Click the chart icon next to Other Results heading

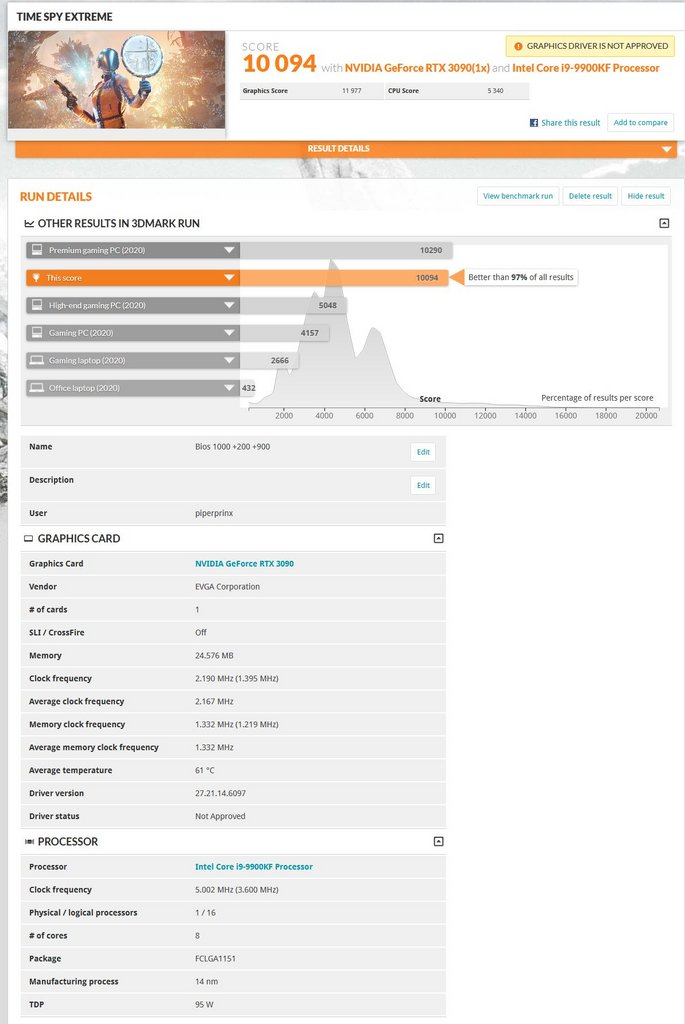(x=29, y=223)
